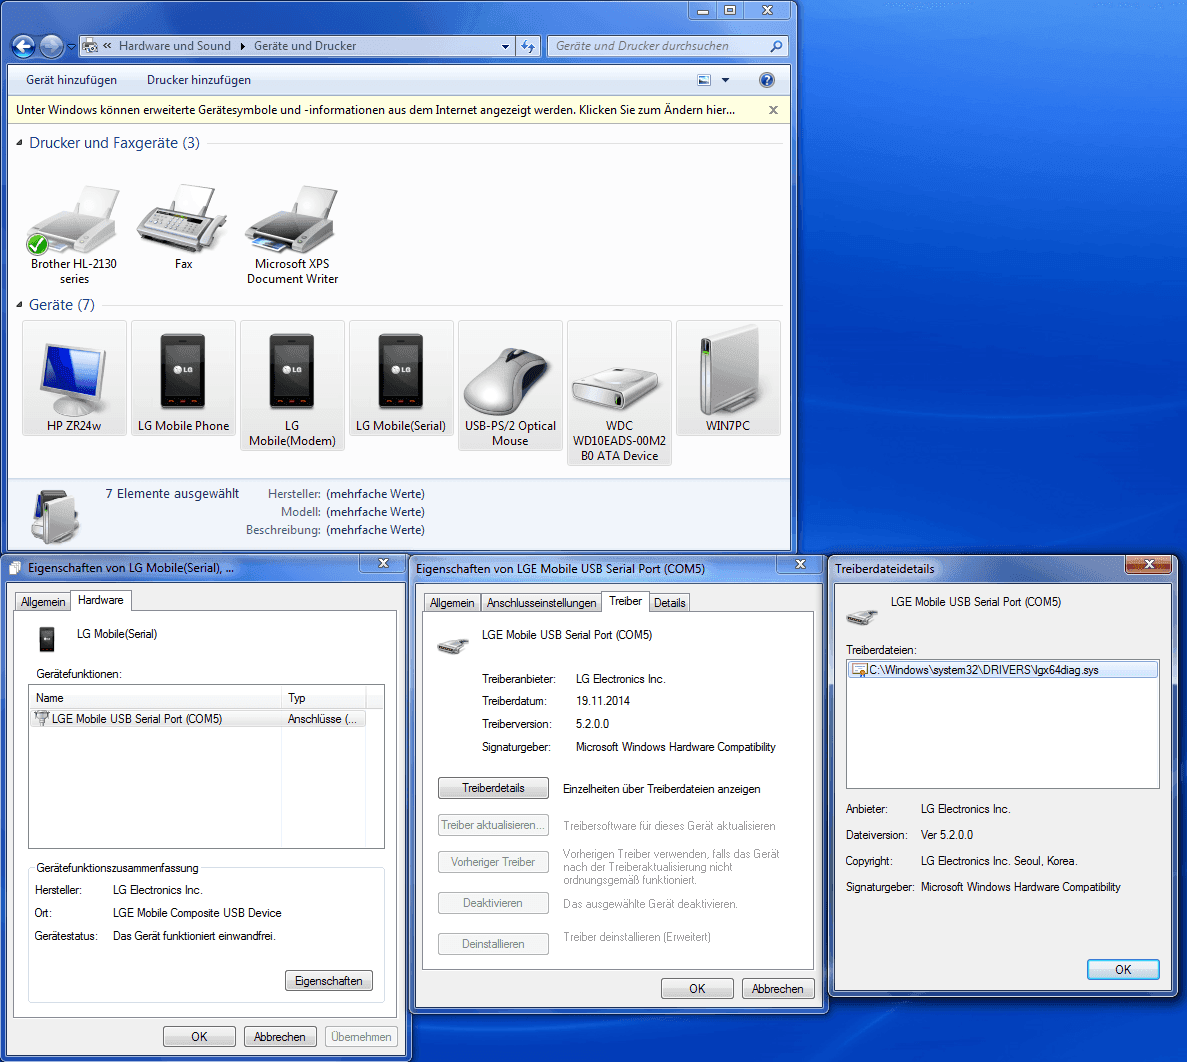1187x1062 pixels.
Task: Switch to Allgemein tab in LG Mobile(Serial) properties
Action: coord(43,602)
